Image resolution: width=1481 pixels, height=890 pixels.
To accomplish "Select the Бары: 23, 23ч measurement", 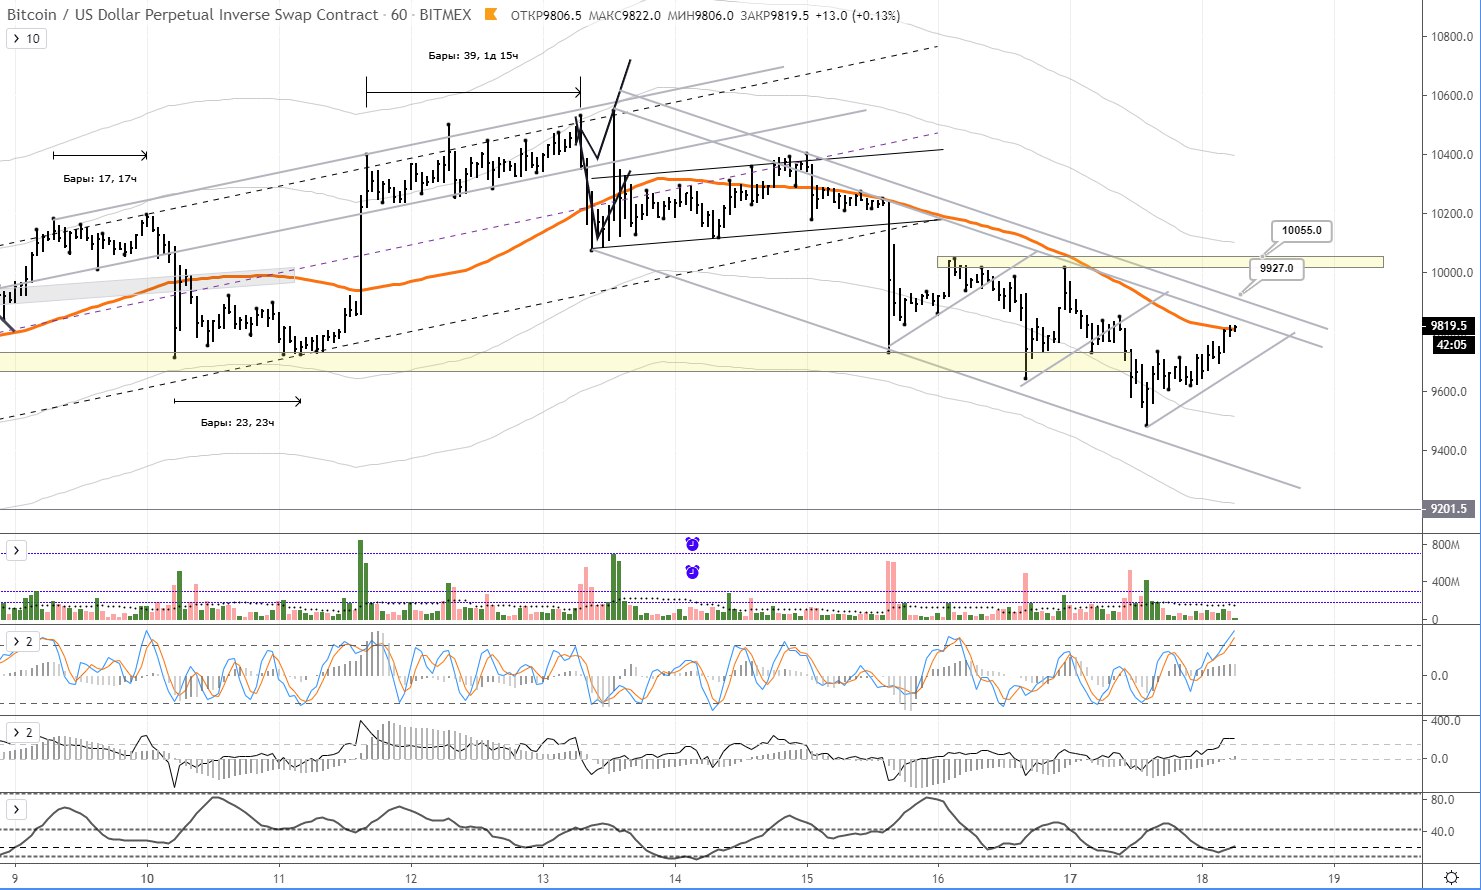I will (237, 423).
